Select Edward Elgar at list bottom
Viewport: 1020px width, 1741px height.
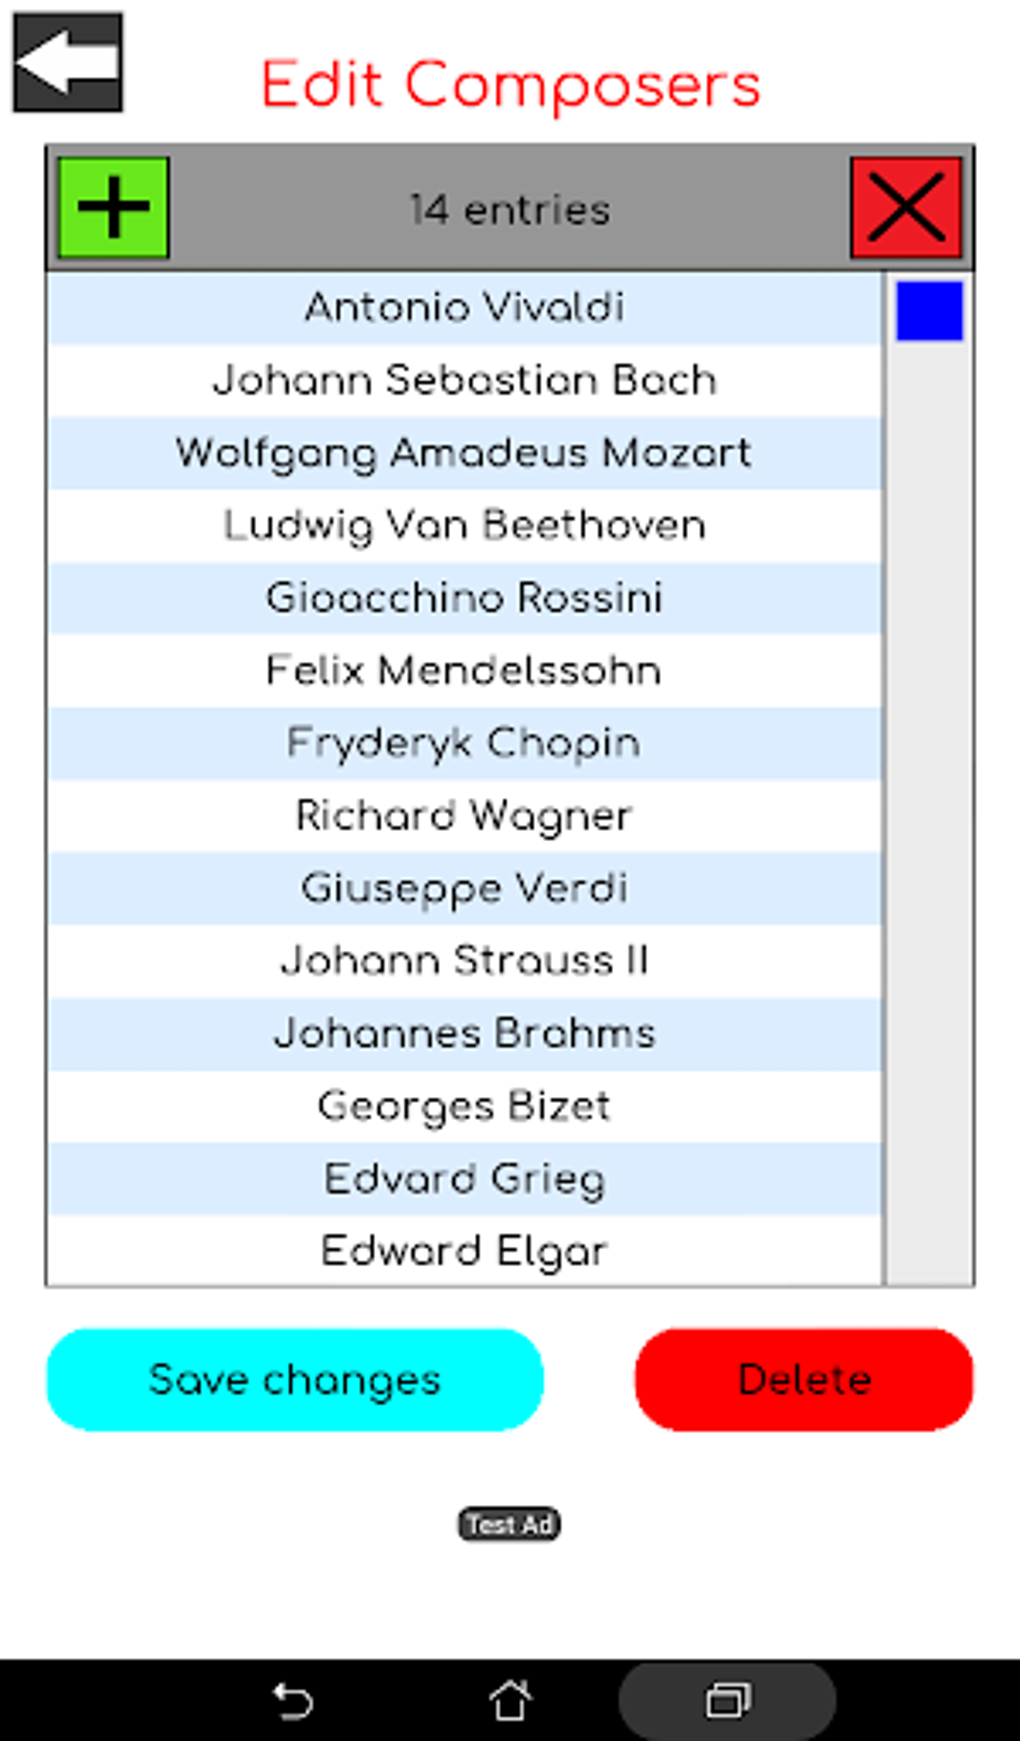pos(465,1251)
